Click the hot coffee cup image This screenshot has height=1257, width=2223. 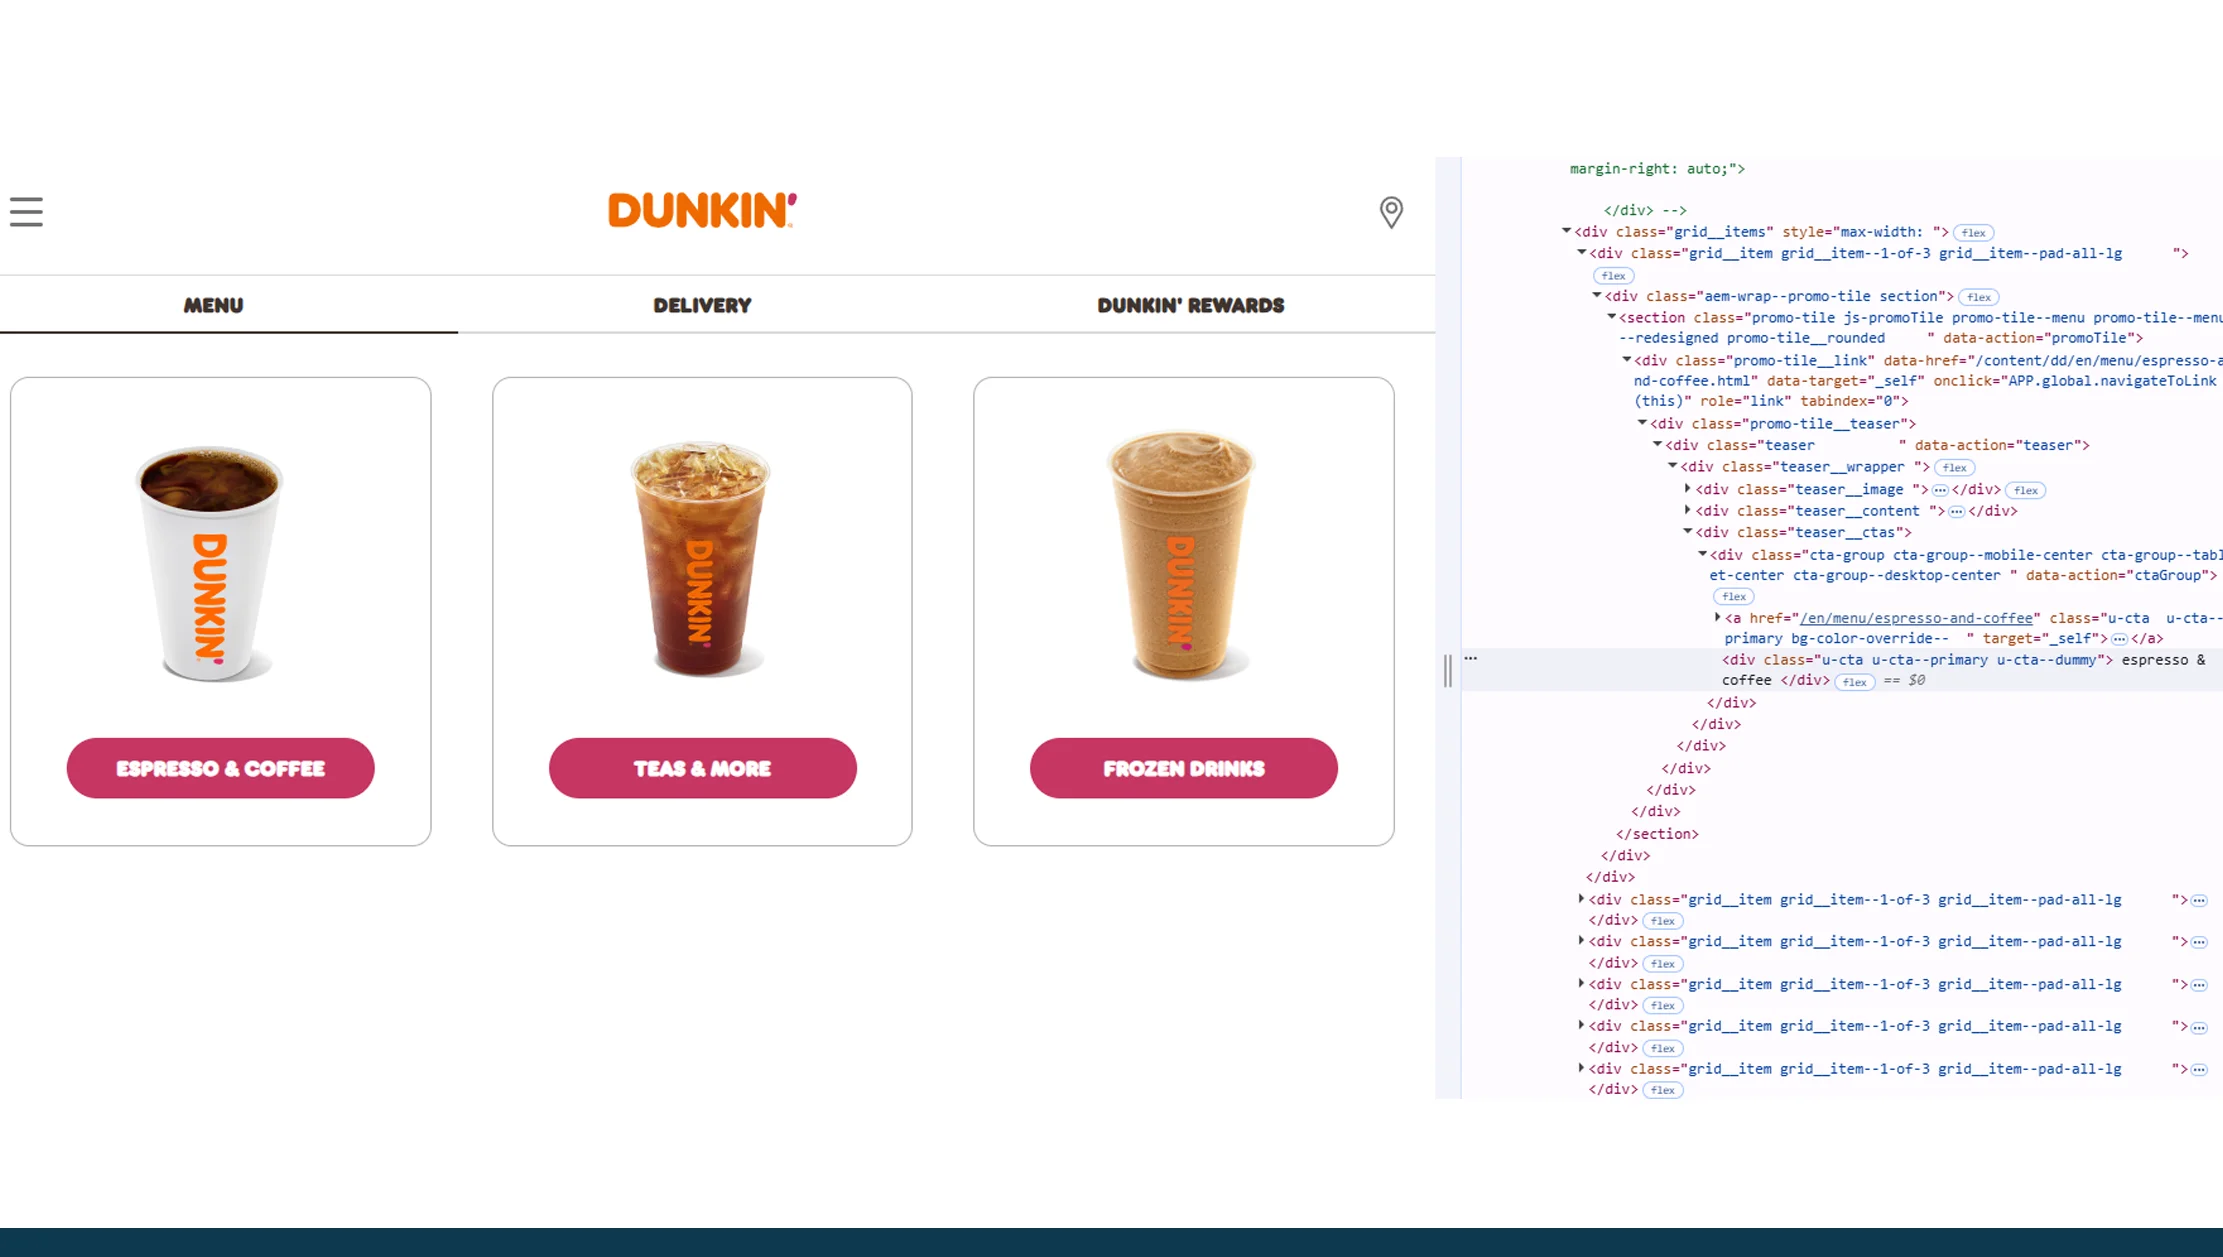[x=209, y=563]
